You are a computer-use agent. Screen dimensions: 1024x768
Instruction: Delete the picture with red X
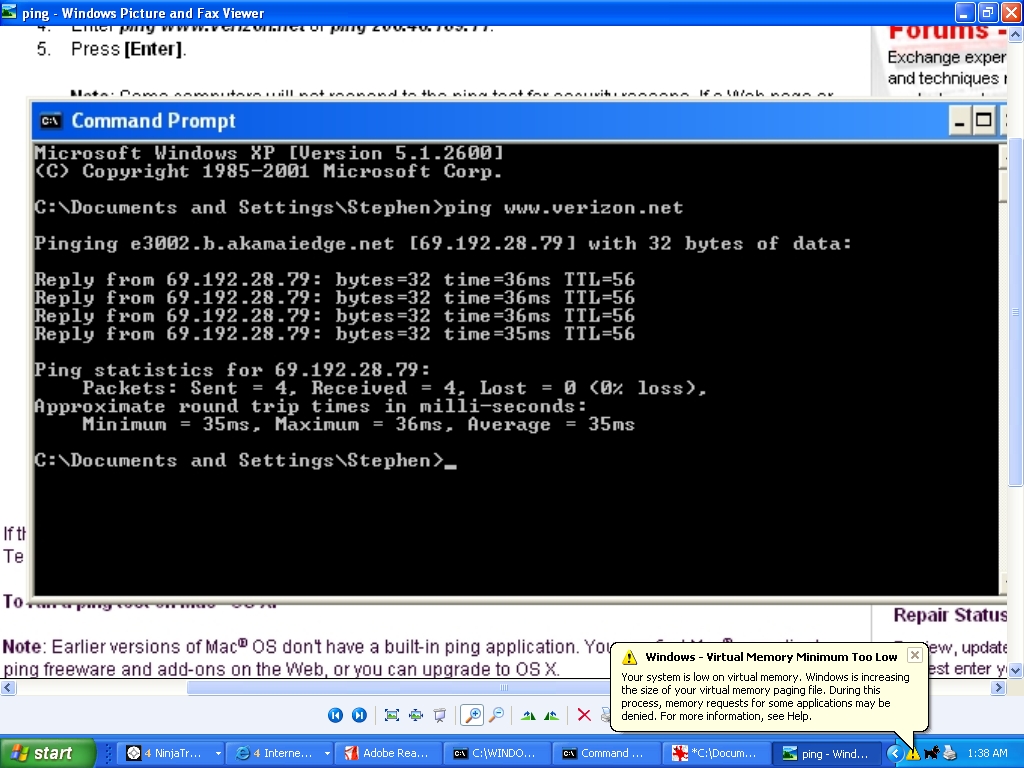pyautogui.click(x=584, y=715)
